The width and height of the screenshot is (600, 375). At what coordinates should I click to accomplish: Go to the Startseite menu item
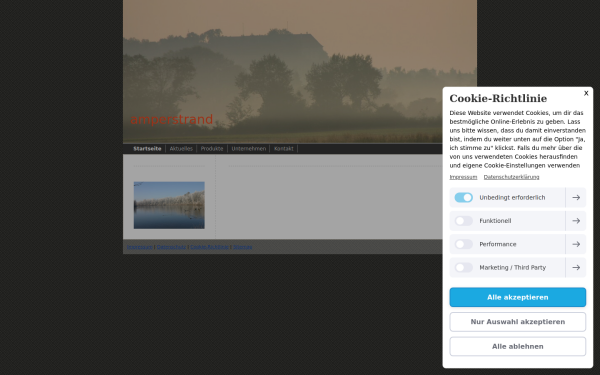click(x=147, y=148)
